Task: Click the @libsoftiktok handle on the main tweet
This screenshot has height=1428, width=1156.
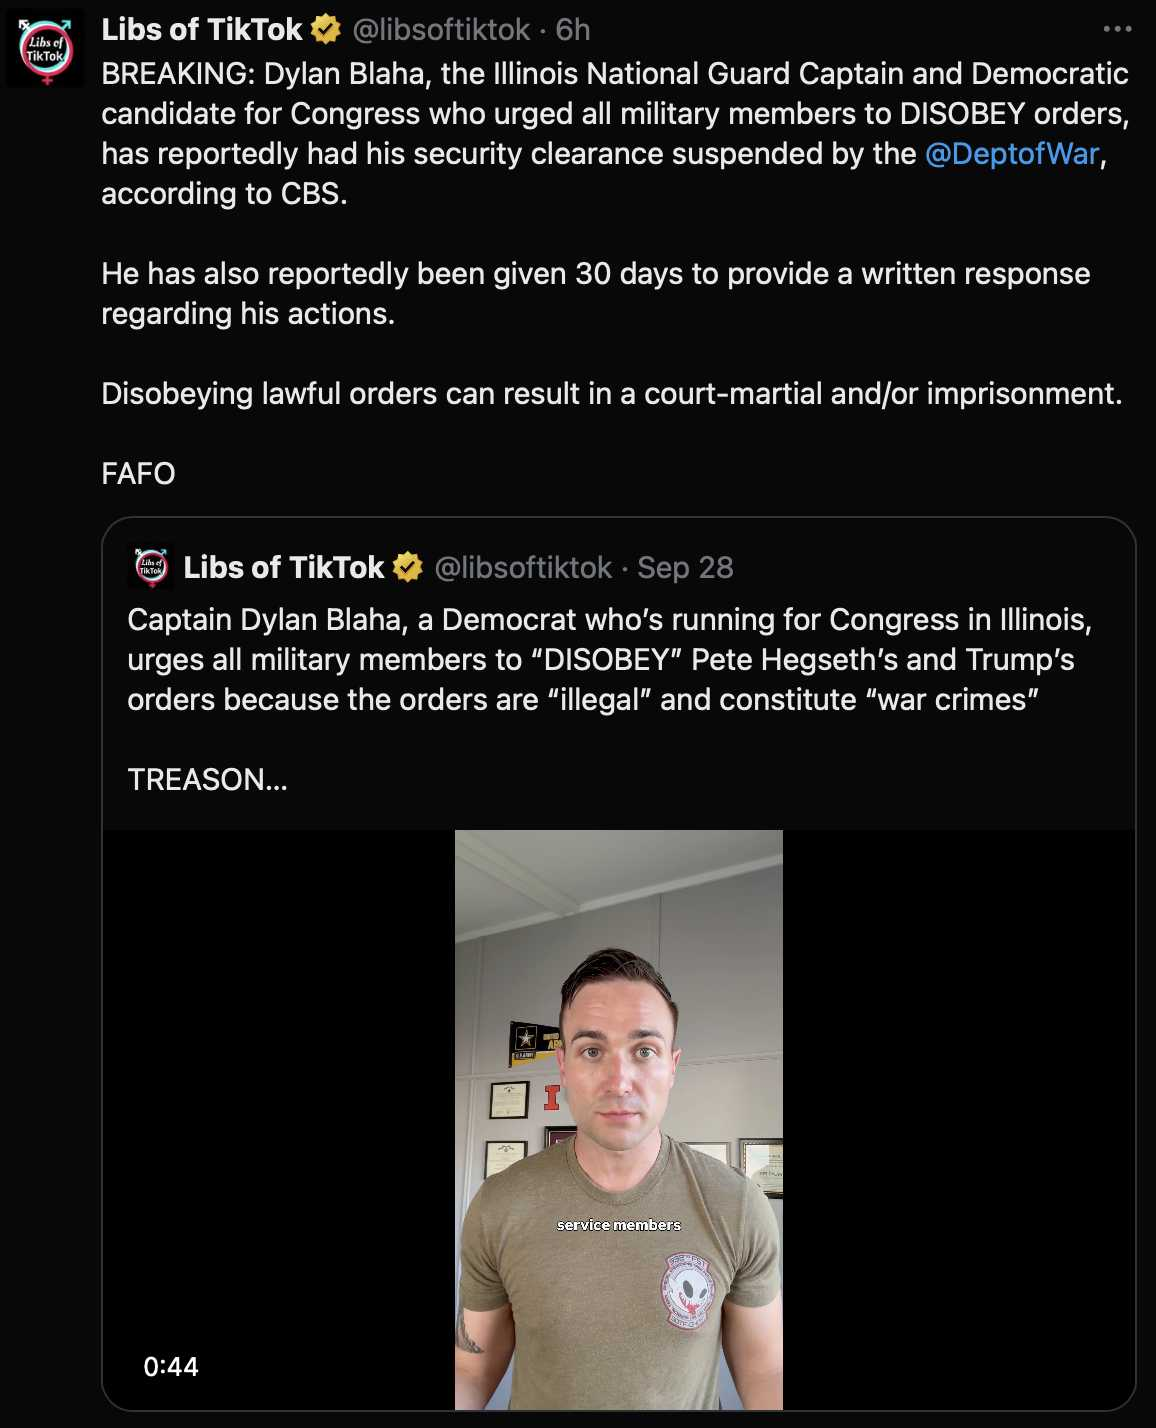Action: point(441,30)
